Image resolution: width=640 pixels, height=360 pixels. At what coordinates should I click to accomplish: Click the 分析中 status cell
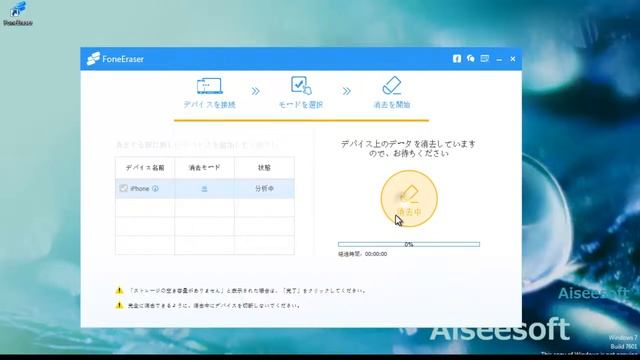264,189
